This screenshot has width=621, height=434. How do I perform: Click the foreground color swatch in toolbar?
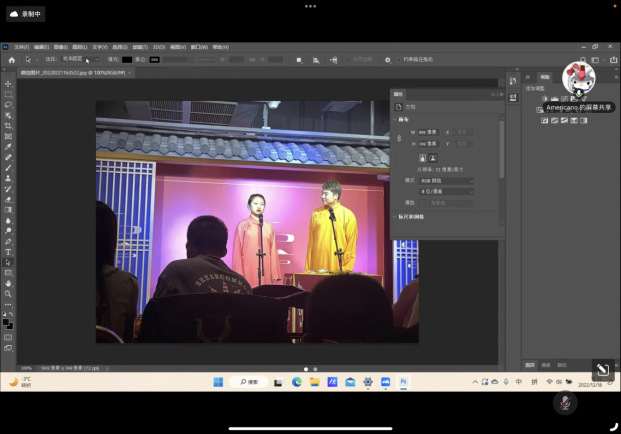click(x=7, y=322)
